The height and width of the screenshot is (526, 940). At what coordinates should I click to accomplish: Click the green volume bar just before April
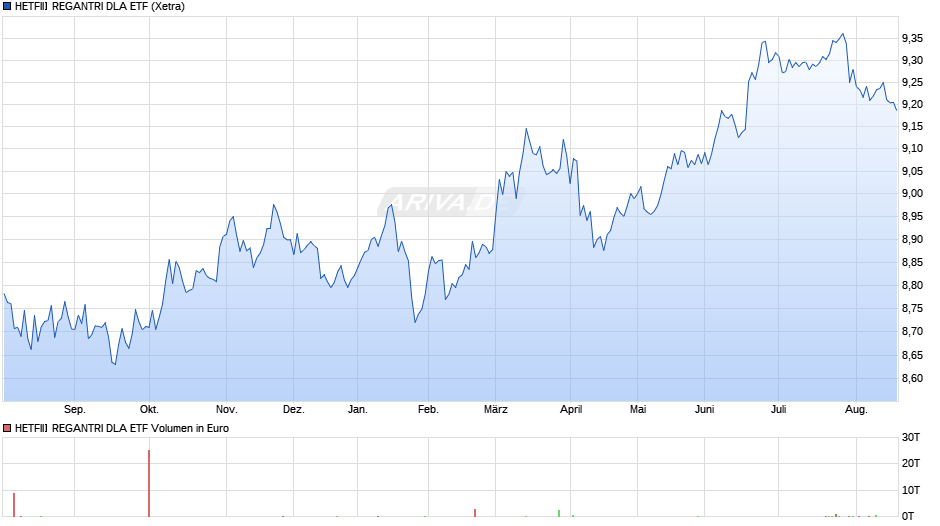[559, 513]
